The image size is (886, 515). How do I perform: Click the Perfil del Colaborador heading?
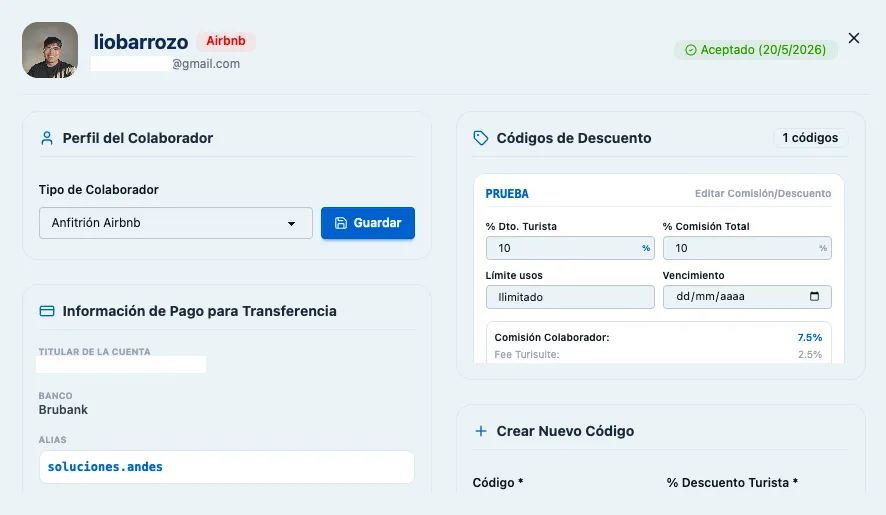point(138,138)
